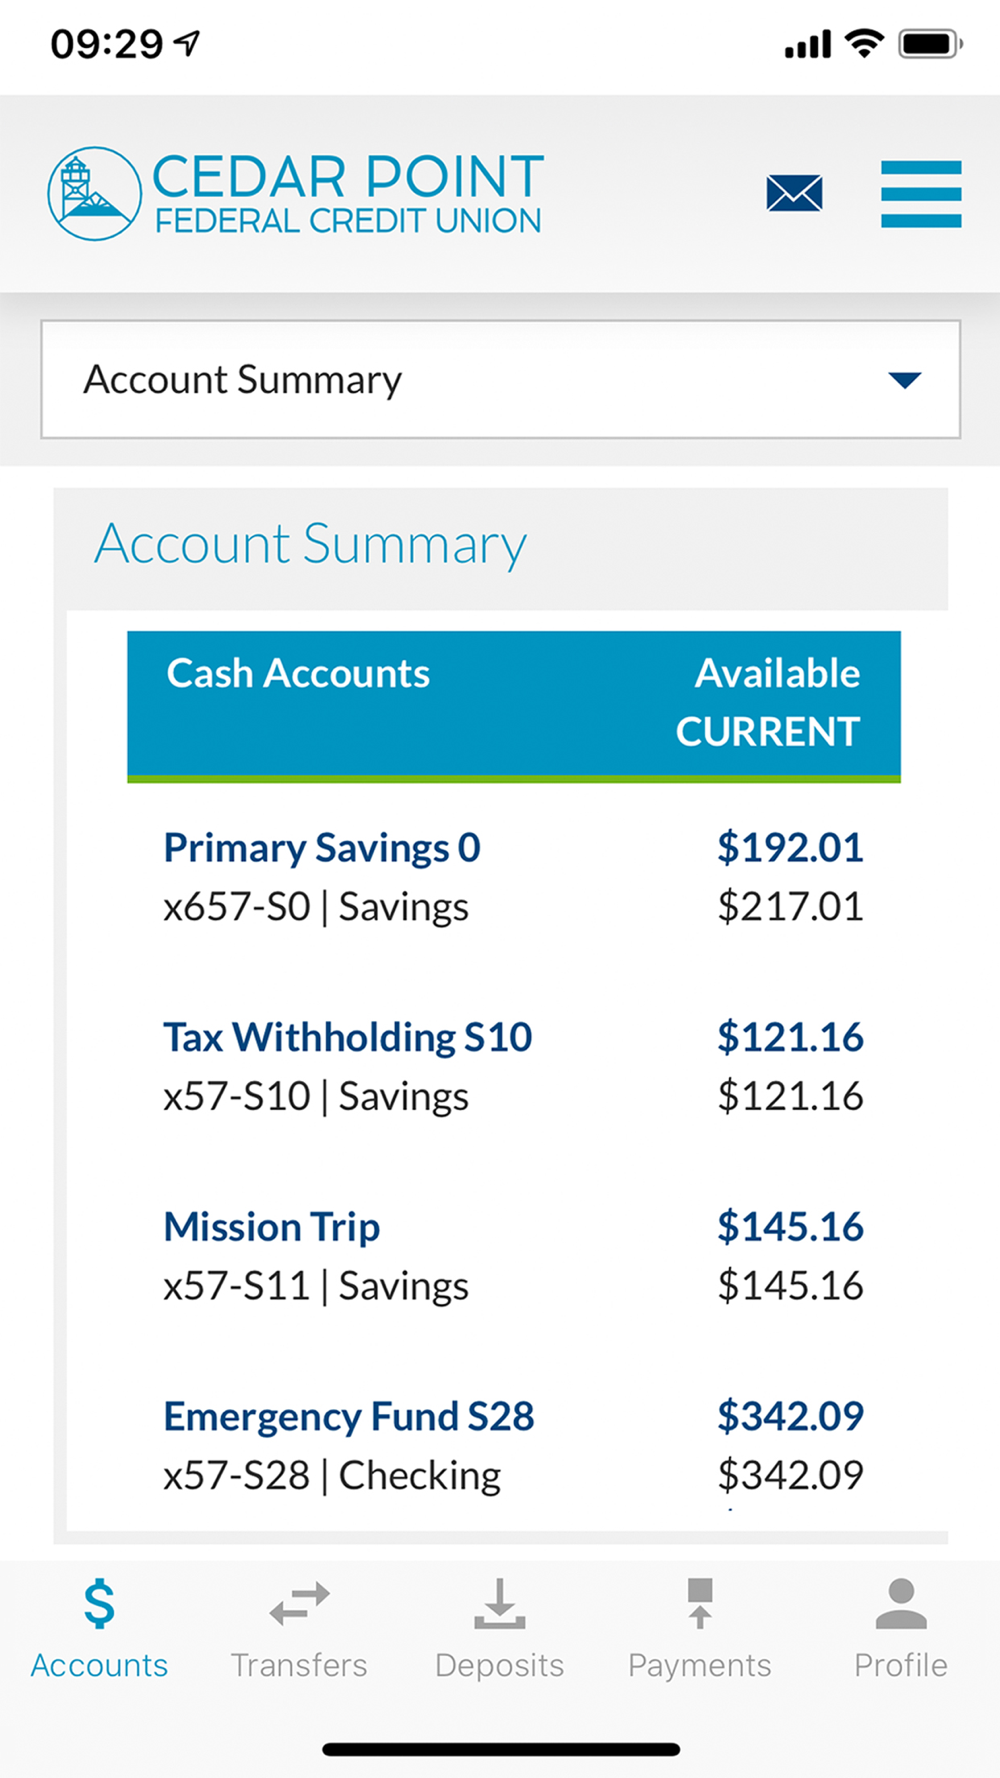Tap the Payments tab label

click(700, 1665)
